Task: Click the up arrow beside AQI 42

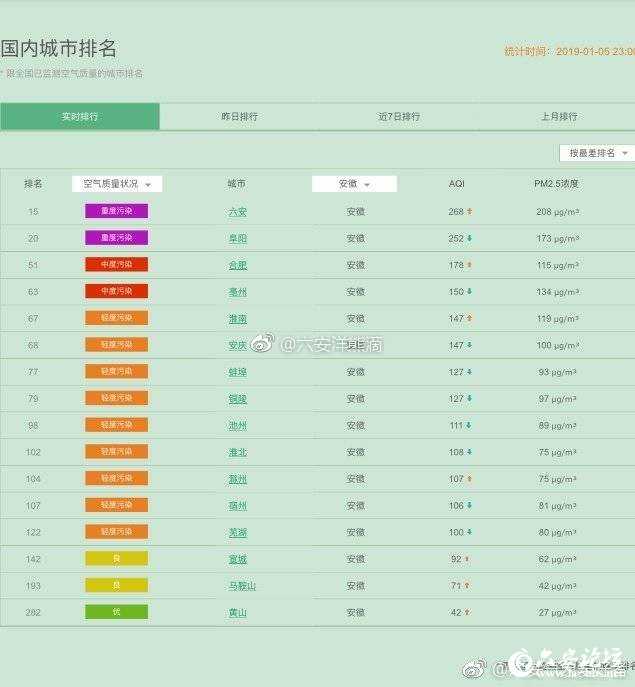Action: coord(469,613)
